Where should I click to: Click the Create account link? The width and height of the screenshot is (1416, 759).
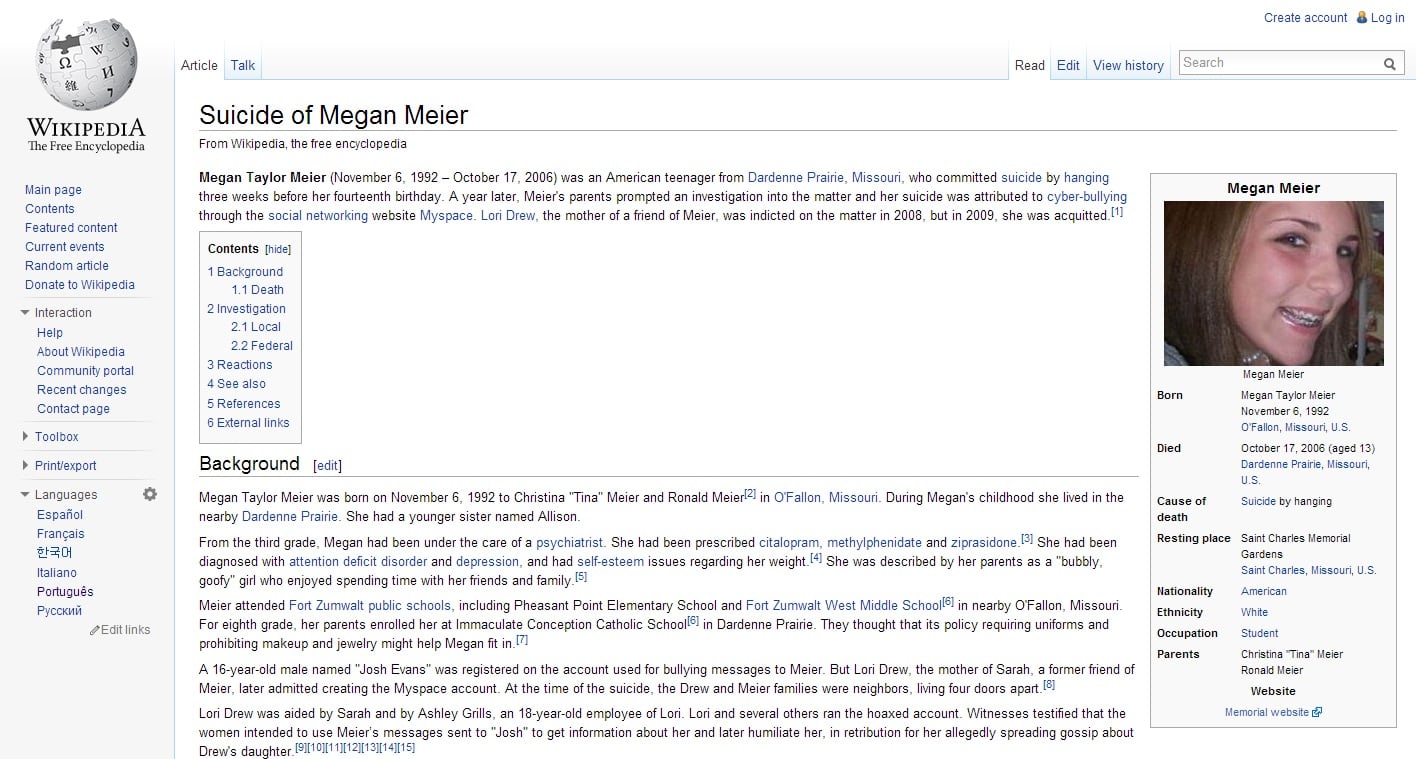point(1305,18)
